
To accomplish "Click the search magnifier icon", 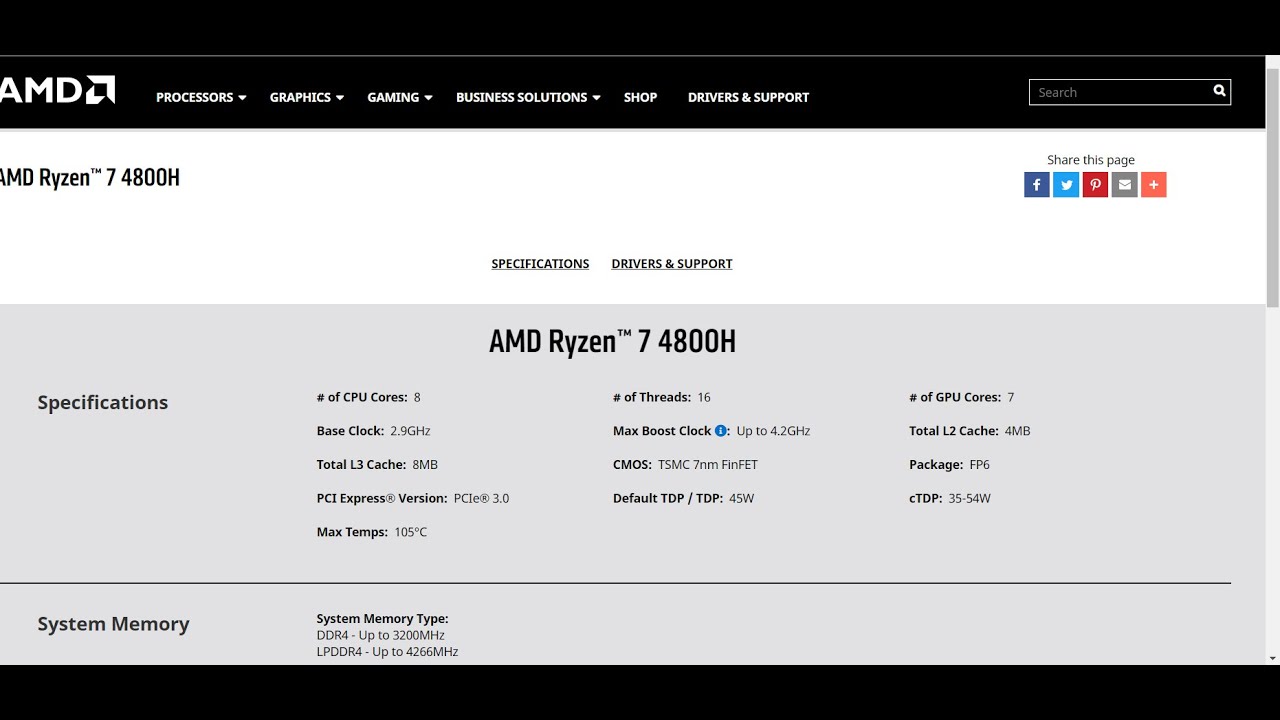I will tap(1219, 91).
